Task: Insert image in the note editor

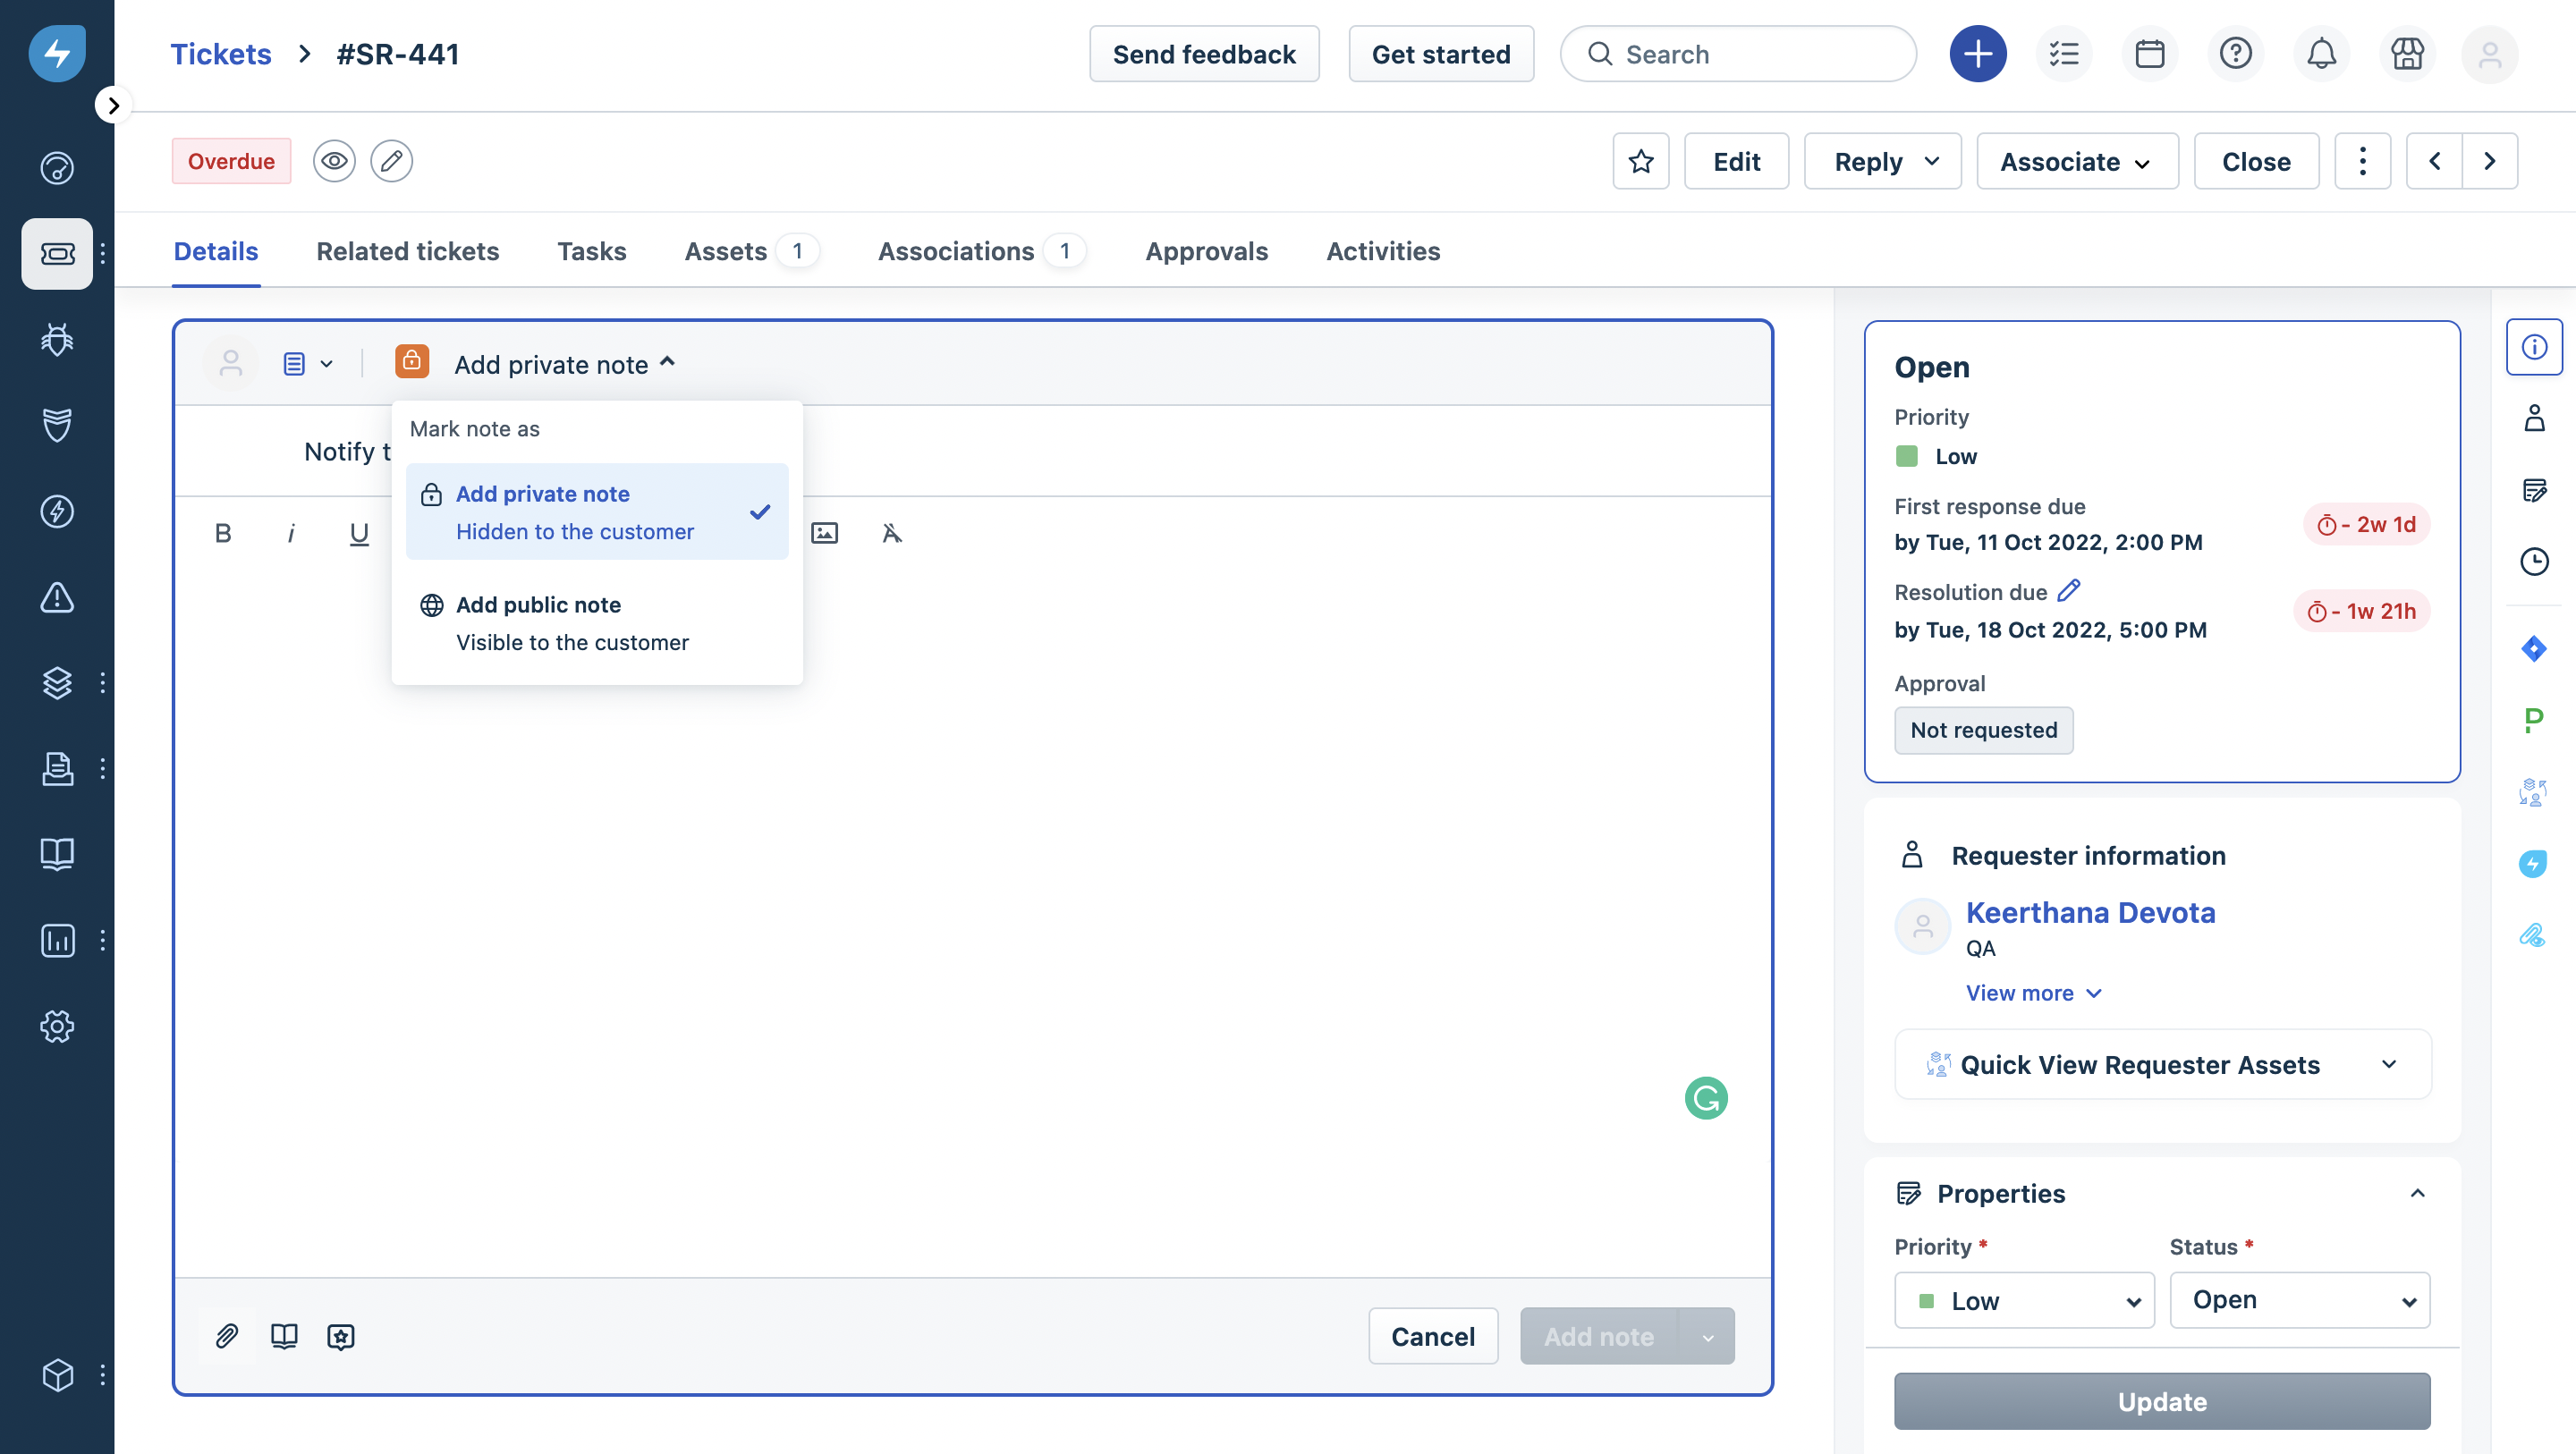Action: coord(825,534)
